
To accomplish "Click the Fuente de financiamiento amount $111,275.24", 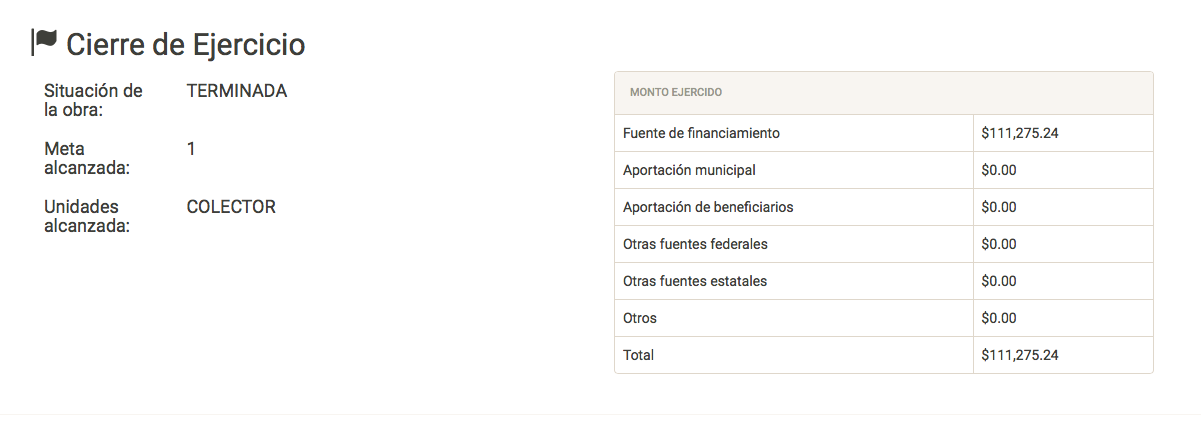I will point(1020,133).
